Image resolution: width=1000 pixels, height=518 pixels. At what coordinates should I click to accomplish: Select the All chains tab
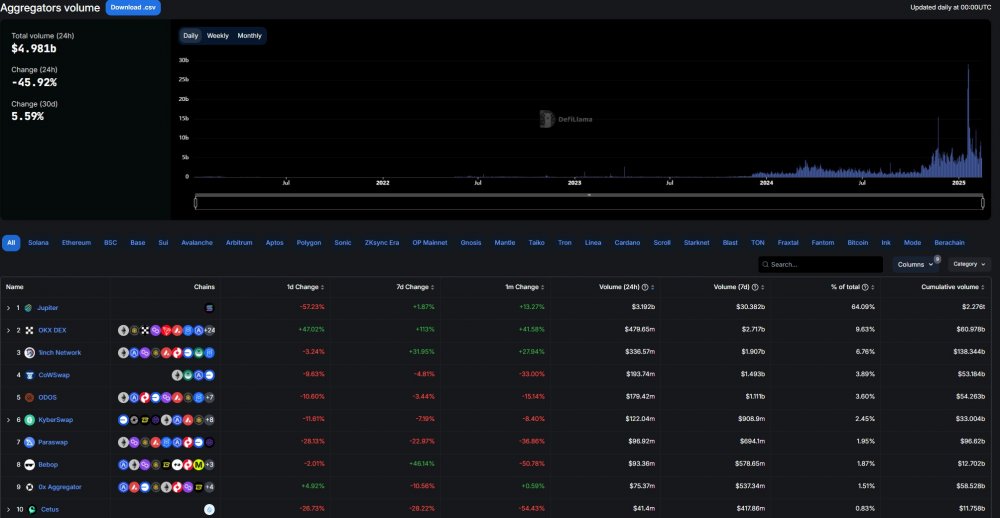11,243
